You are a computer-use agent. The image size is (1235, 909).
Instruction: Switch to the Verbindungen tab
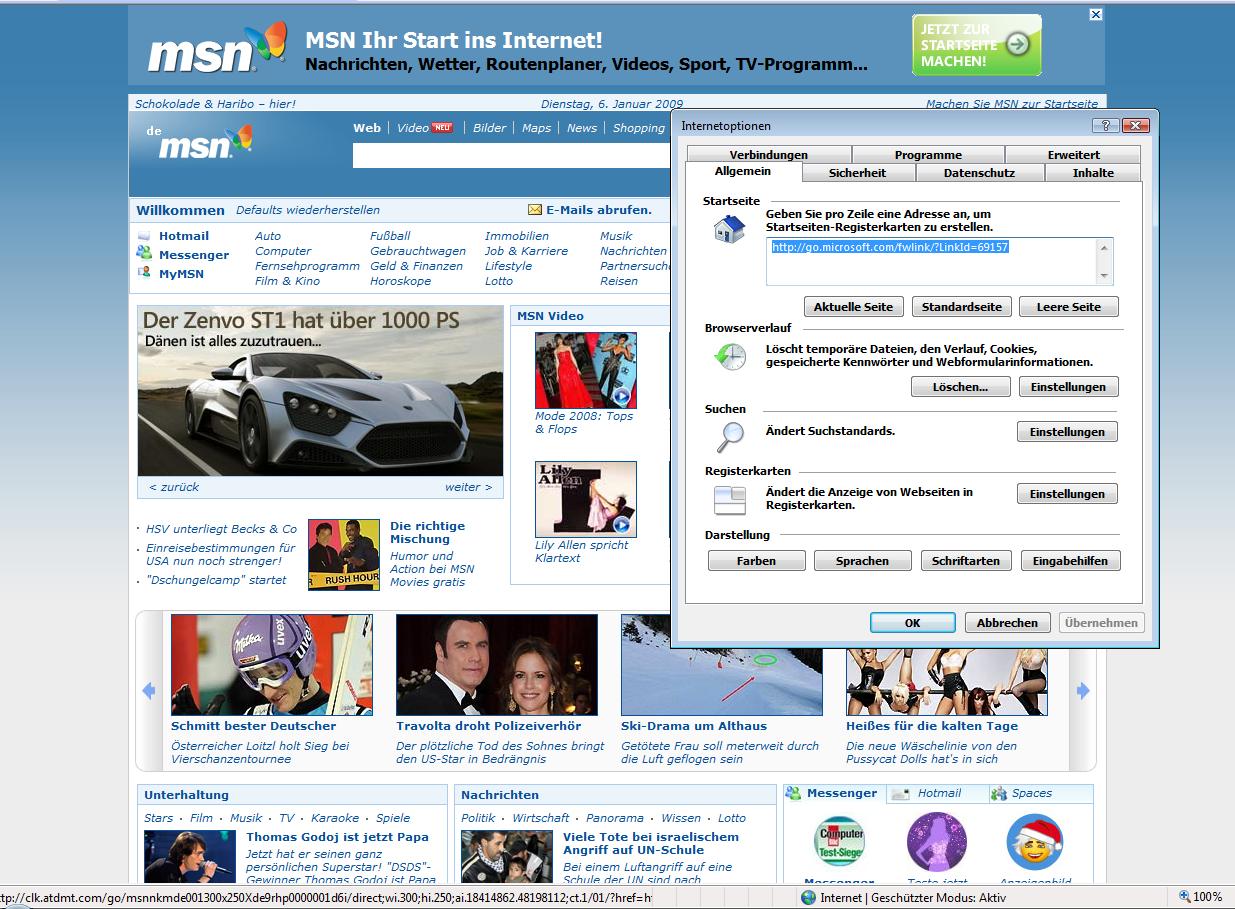768,155
